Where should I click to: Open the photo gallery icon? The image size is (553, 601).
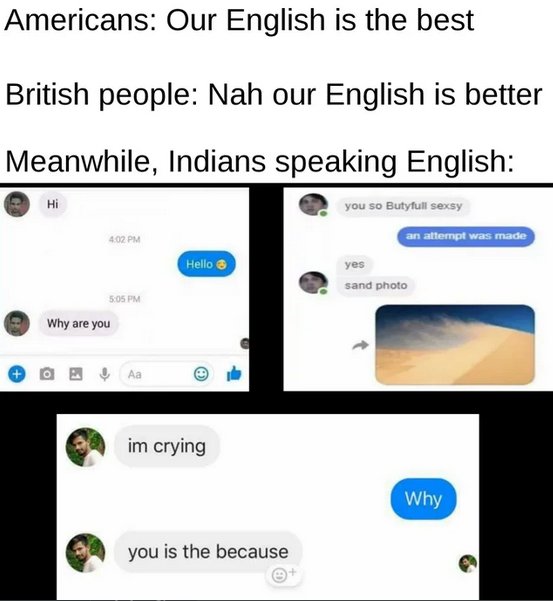tap(75, 373)
